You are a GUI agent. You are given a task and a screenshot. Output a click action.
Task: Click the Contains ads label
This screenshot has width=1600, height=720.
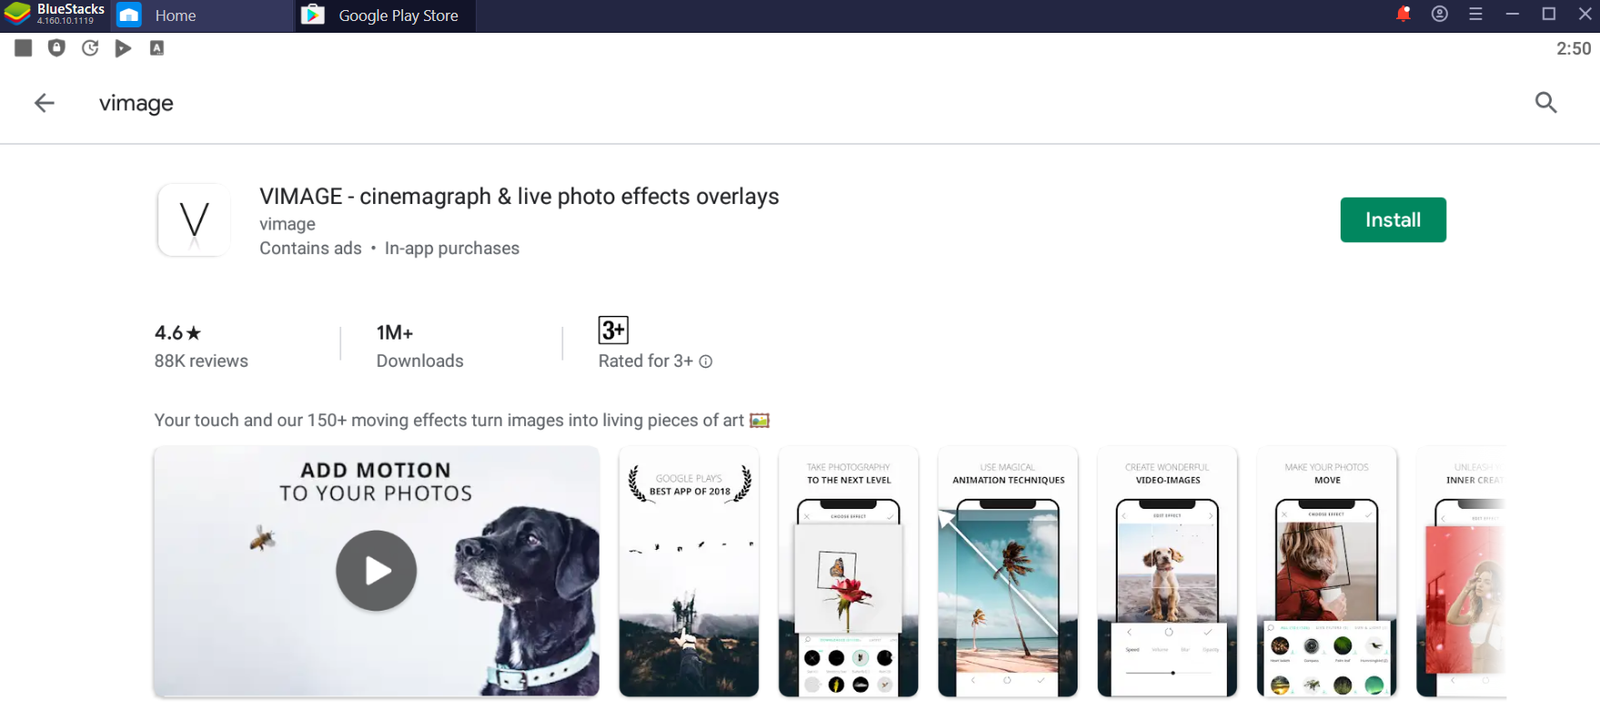click(x=310, y=248)
